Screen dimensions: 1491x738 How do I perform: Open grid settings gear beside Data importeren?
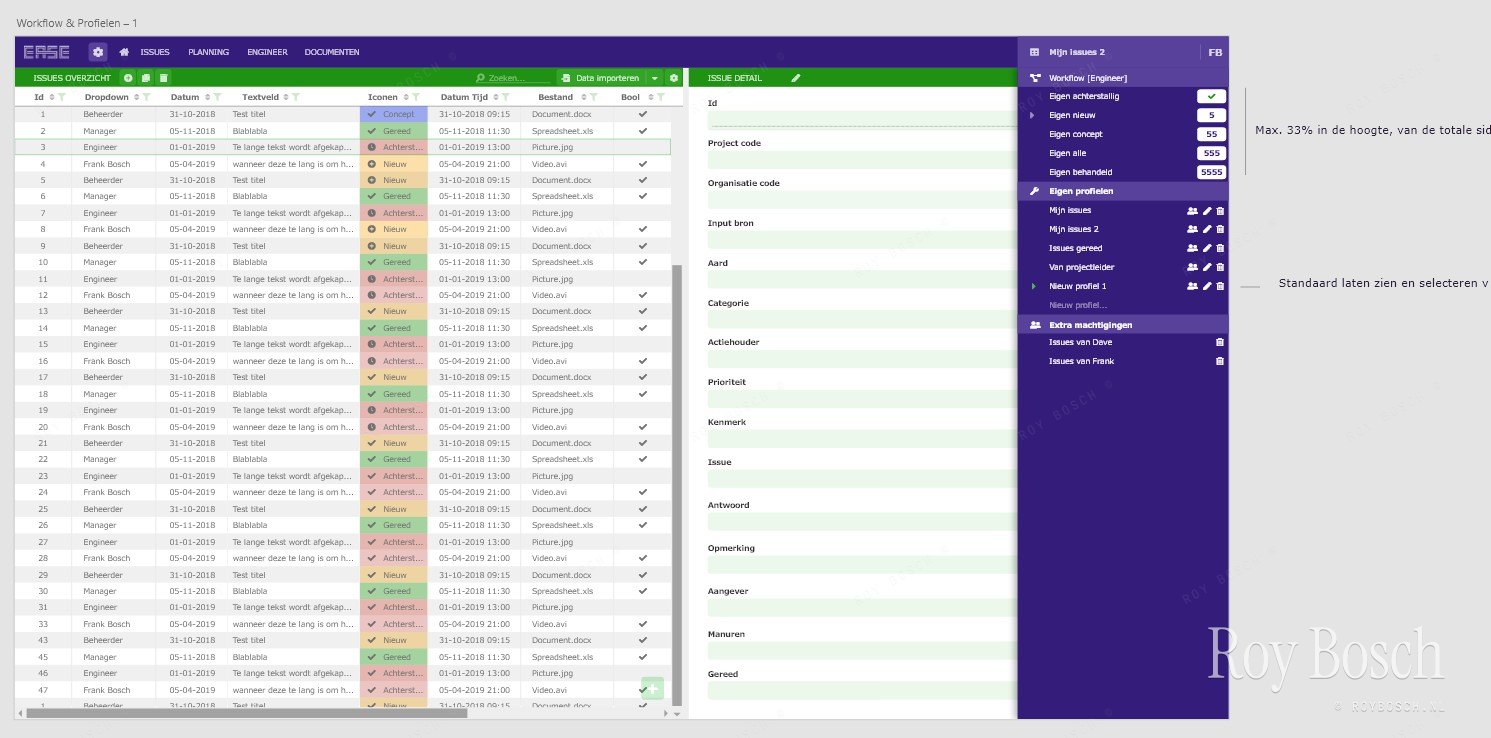[x=674, y=78]
